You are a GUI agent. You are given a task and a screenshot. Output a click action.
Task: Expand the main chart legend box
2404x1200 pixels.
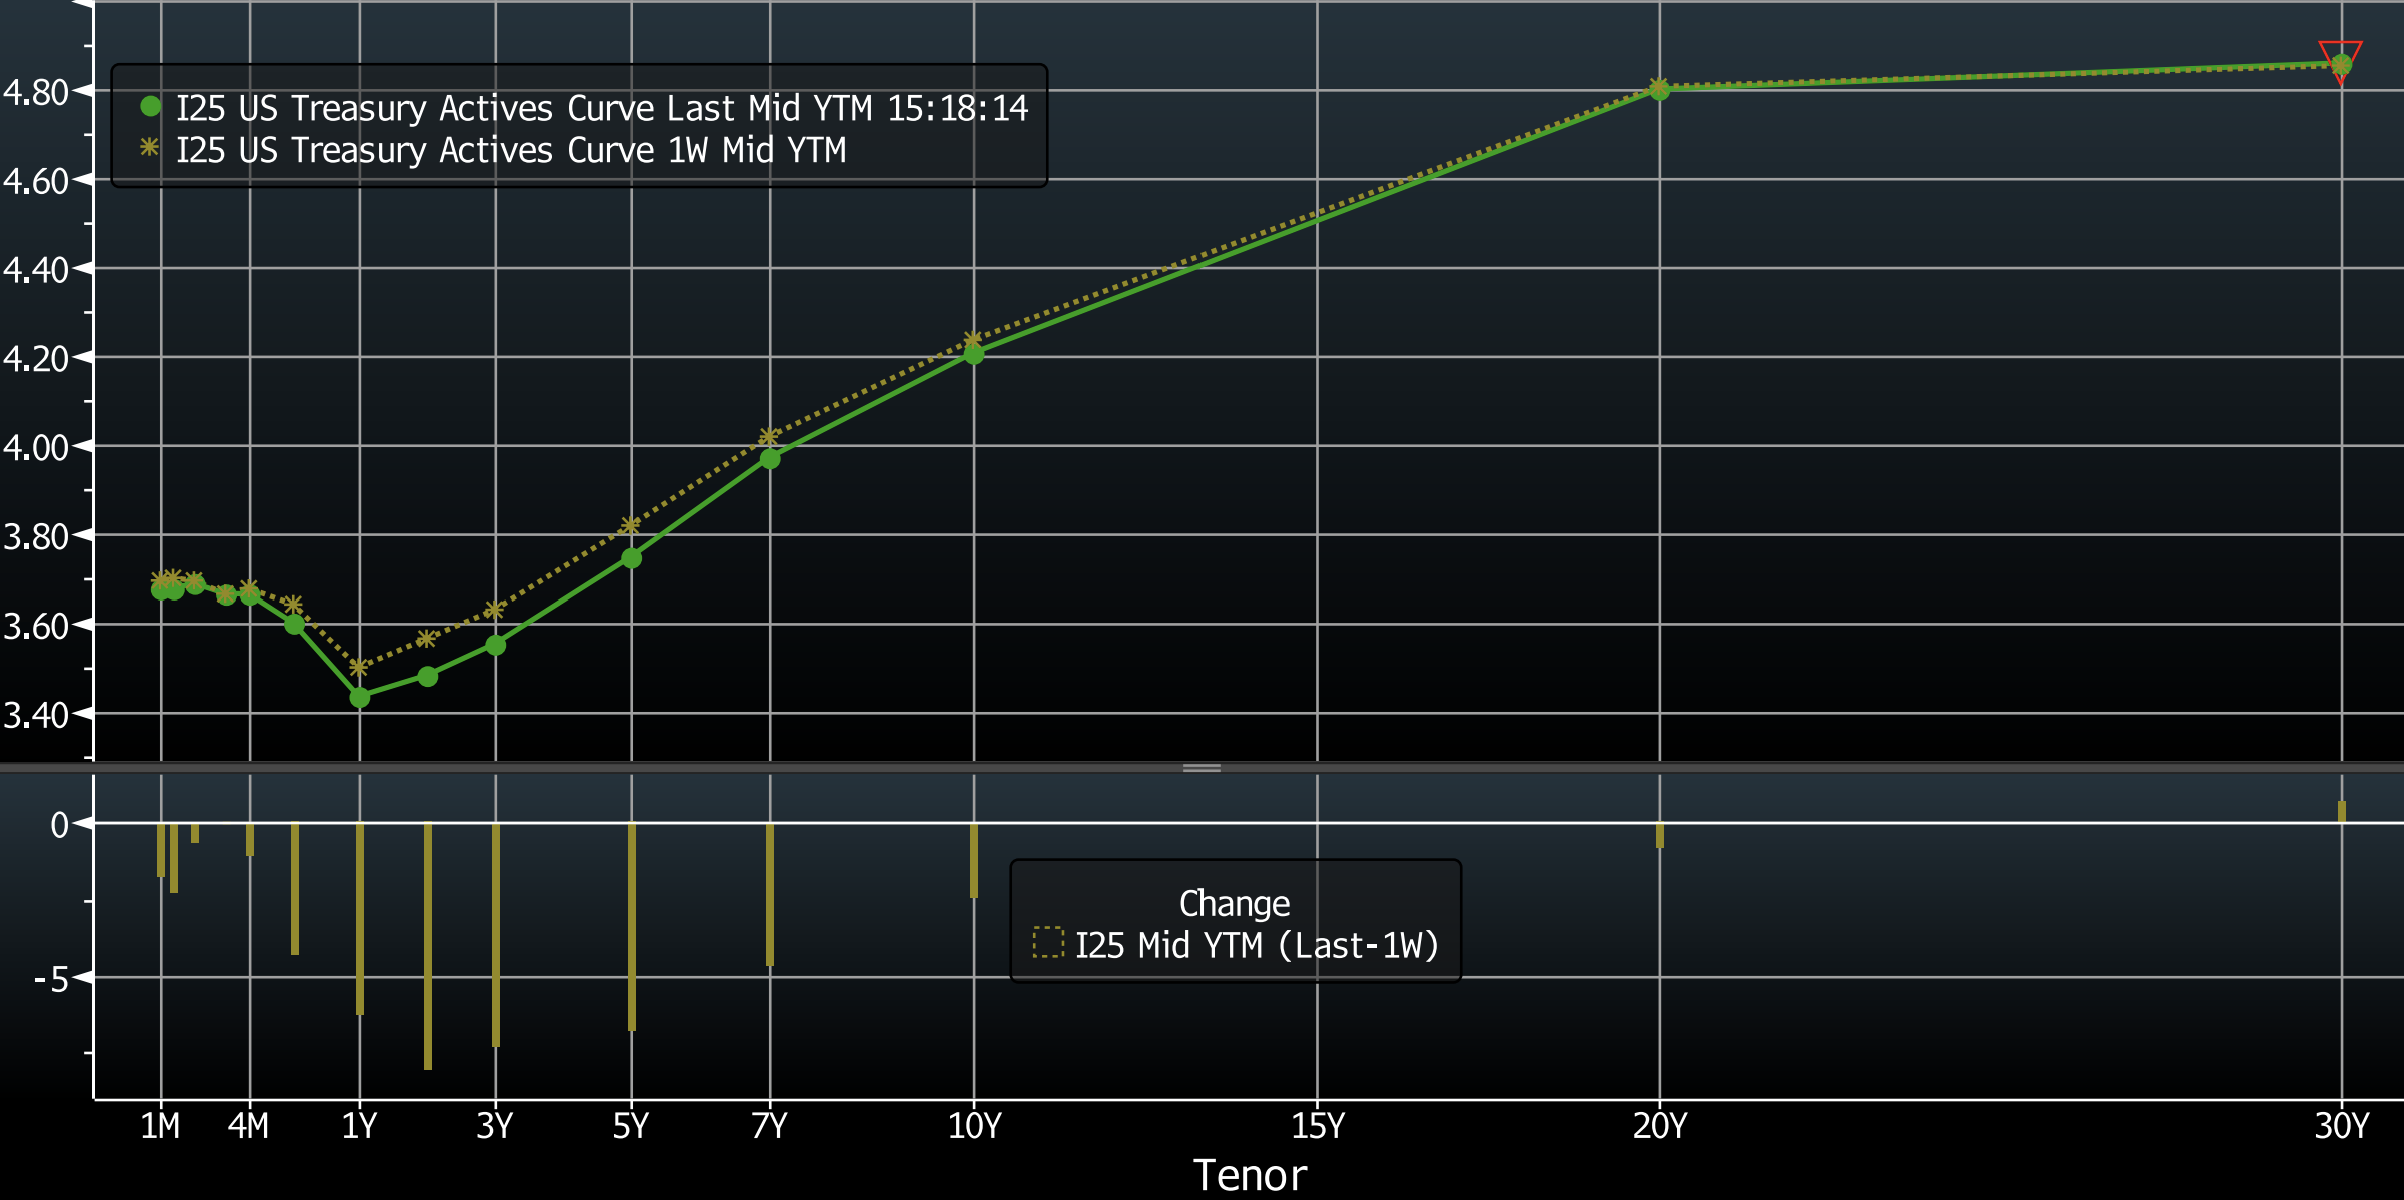578,128
